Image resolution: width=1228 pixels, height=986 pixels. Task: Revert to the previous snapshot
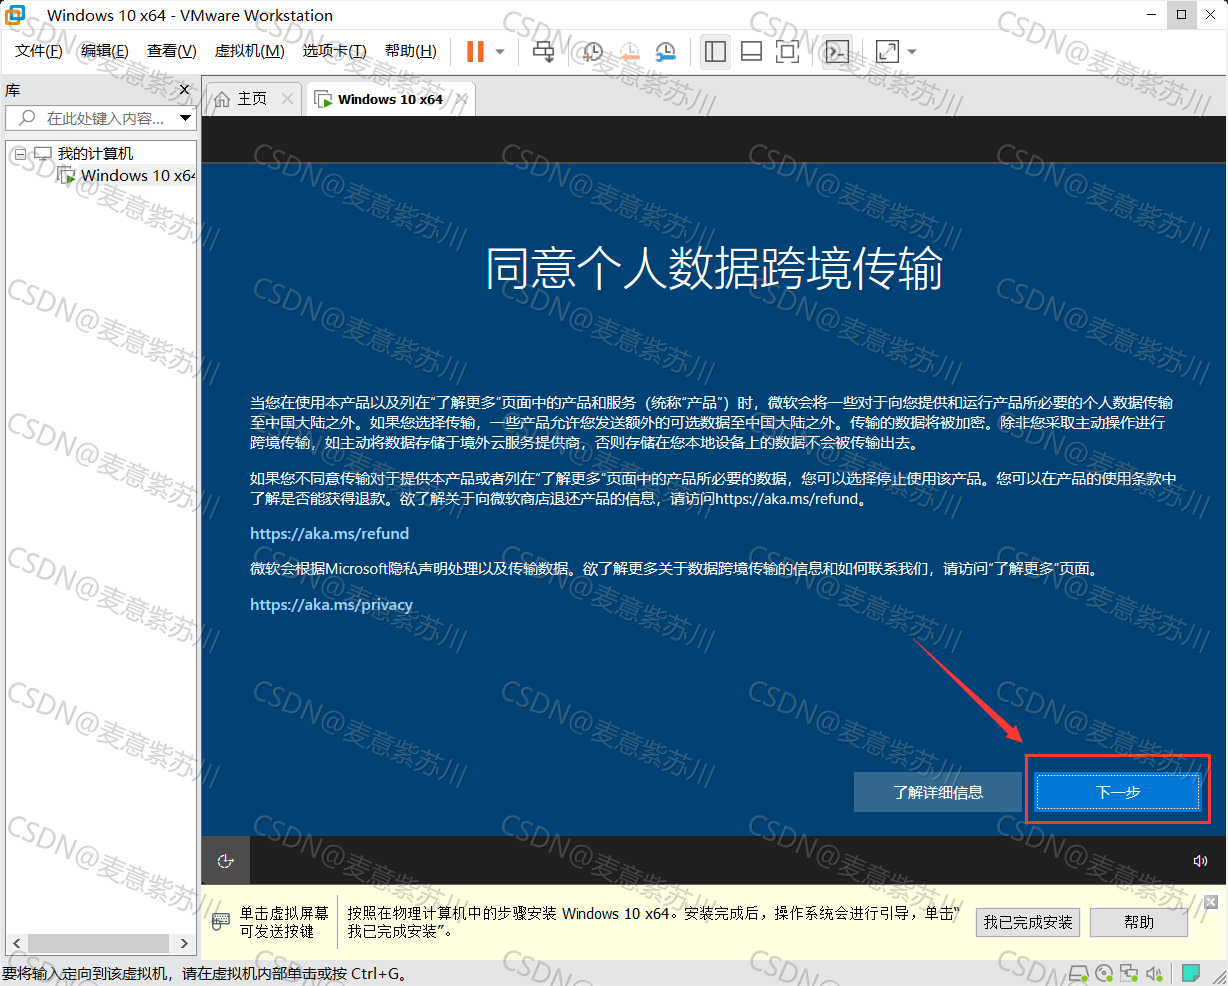click(629, 52)
